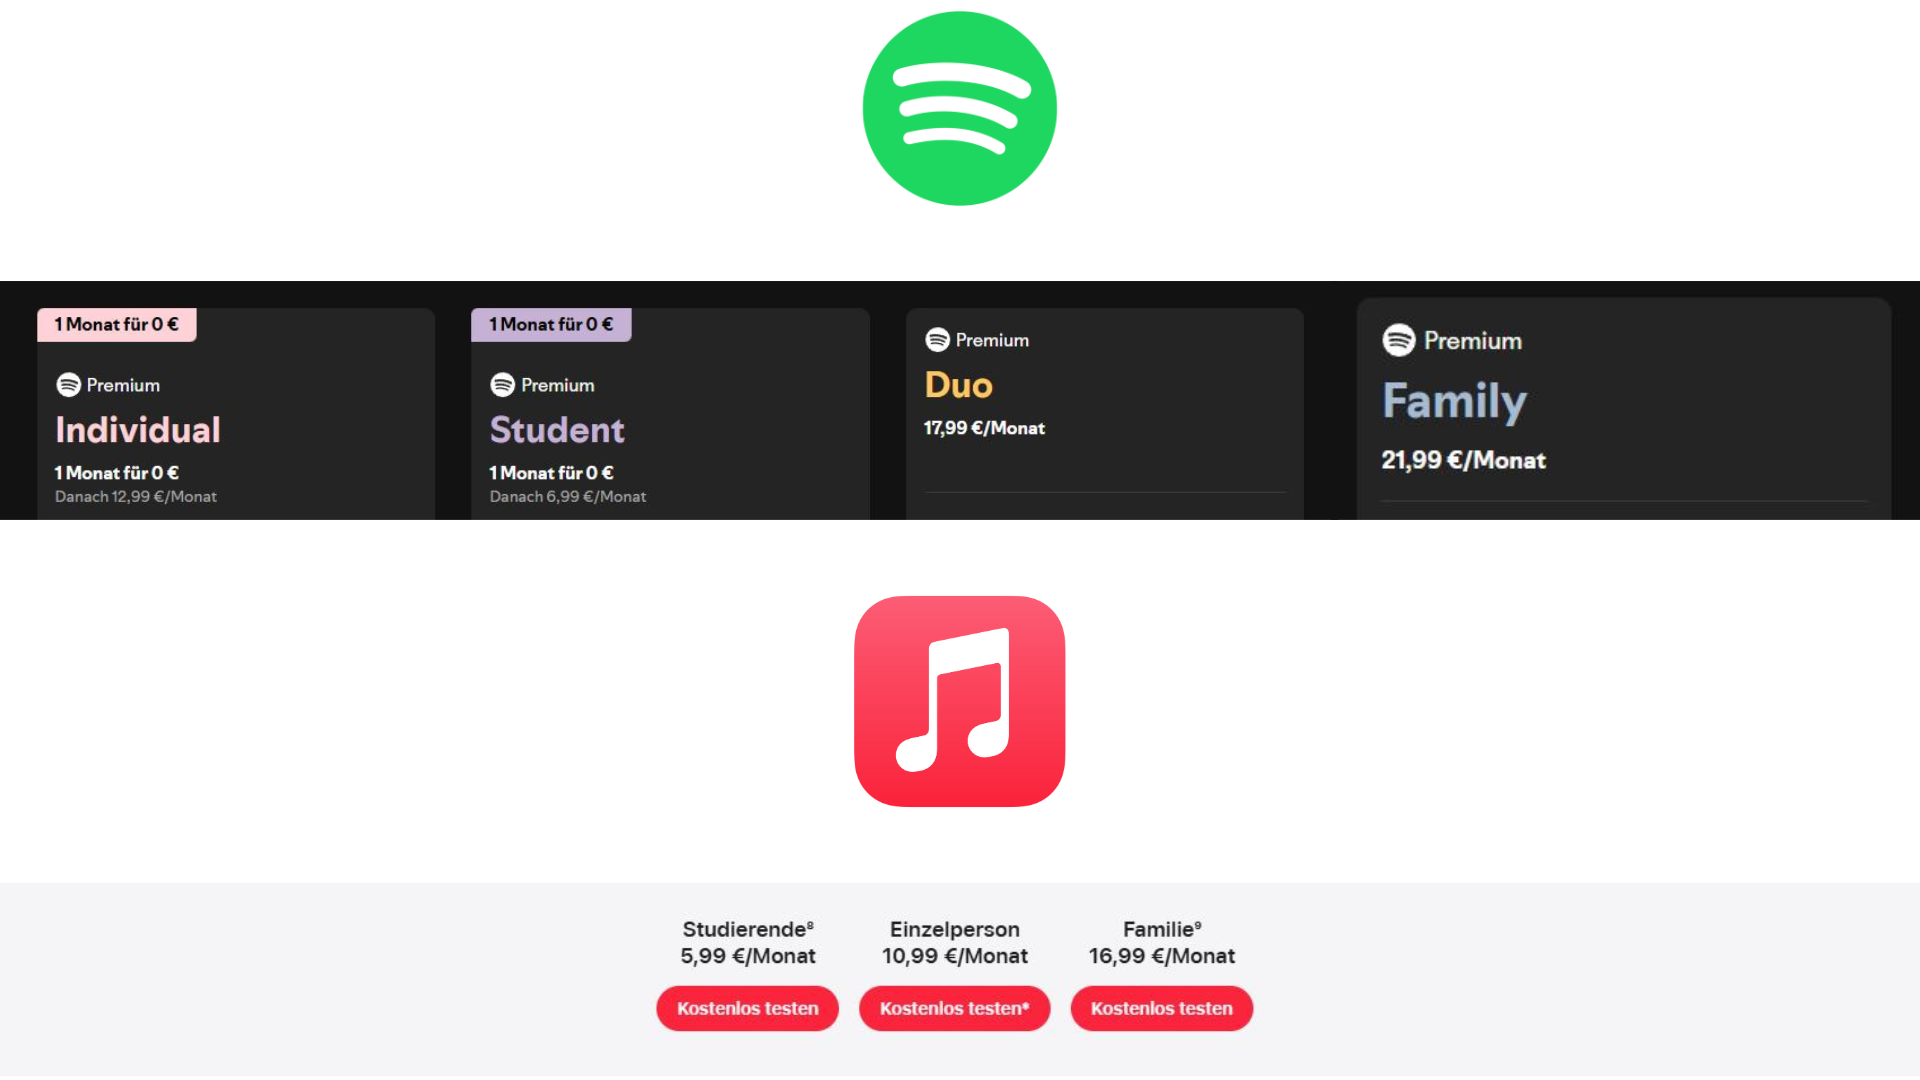Click the 21,99 €/Monat Family price
Screen dimensions: 1920x1080
tap(1463, 460)
